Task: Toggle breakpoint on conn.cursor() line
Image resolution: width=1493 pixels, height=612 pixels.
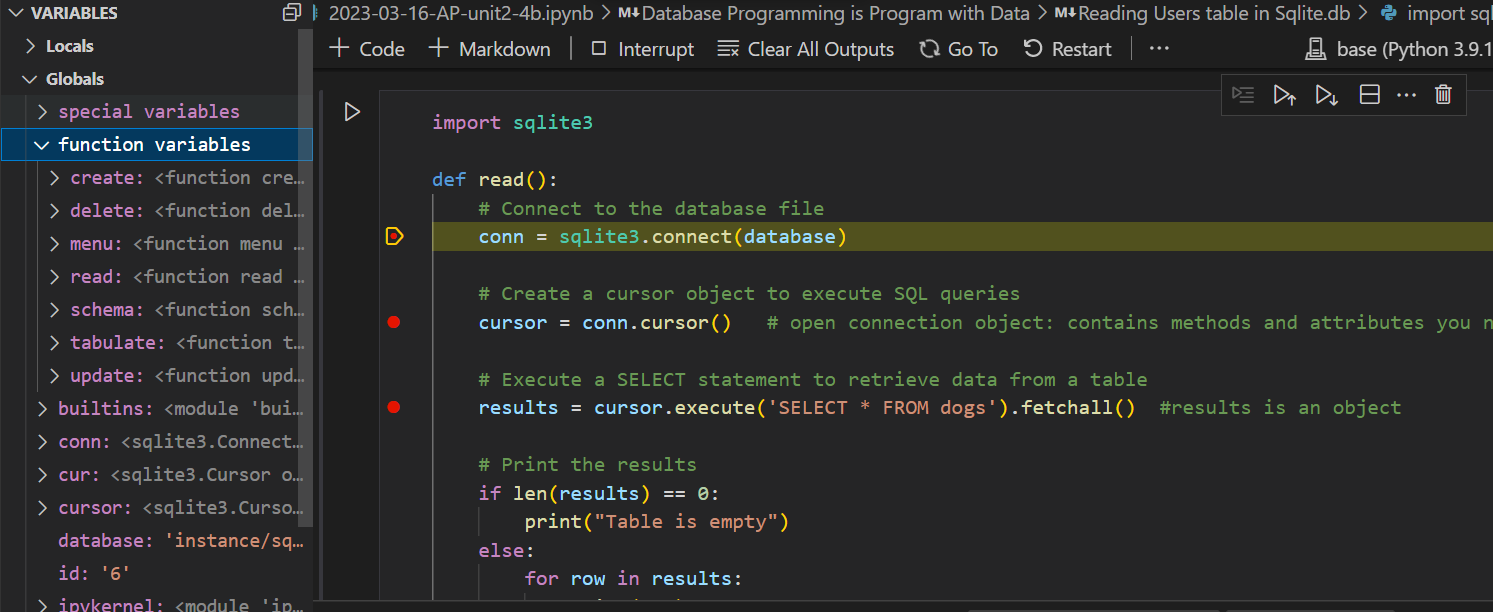Action: [394, 322]
